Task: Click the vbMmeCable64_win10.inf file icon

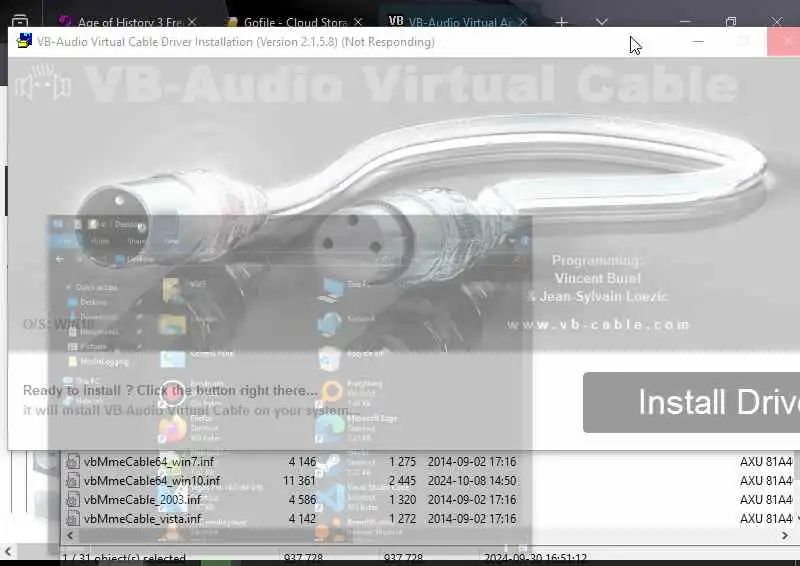Action: click(73, 481)
